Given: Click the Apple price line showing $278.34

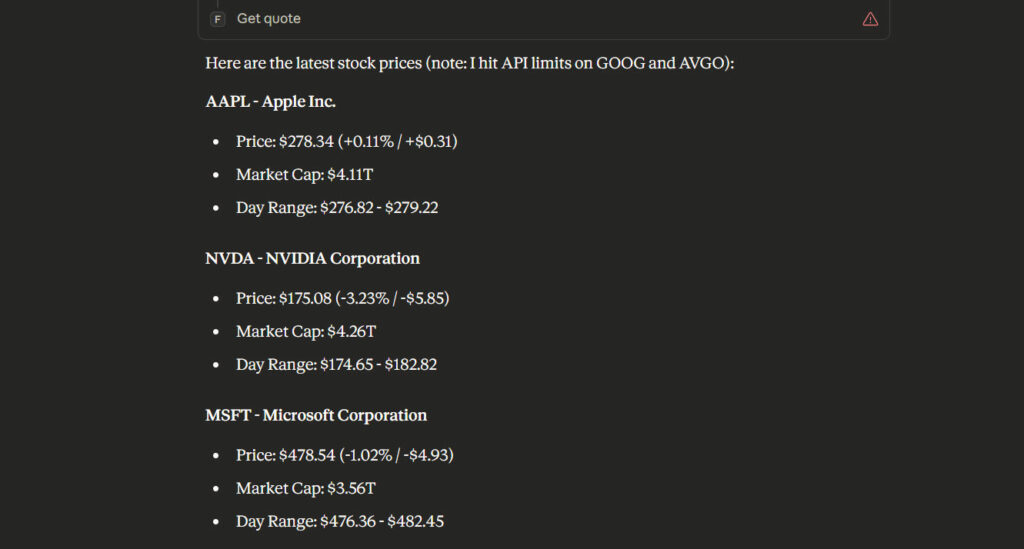Looking at the screenshot, I should tap(346, 142).
